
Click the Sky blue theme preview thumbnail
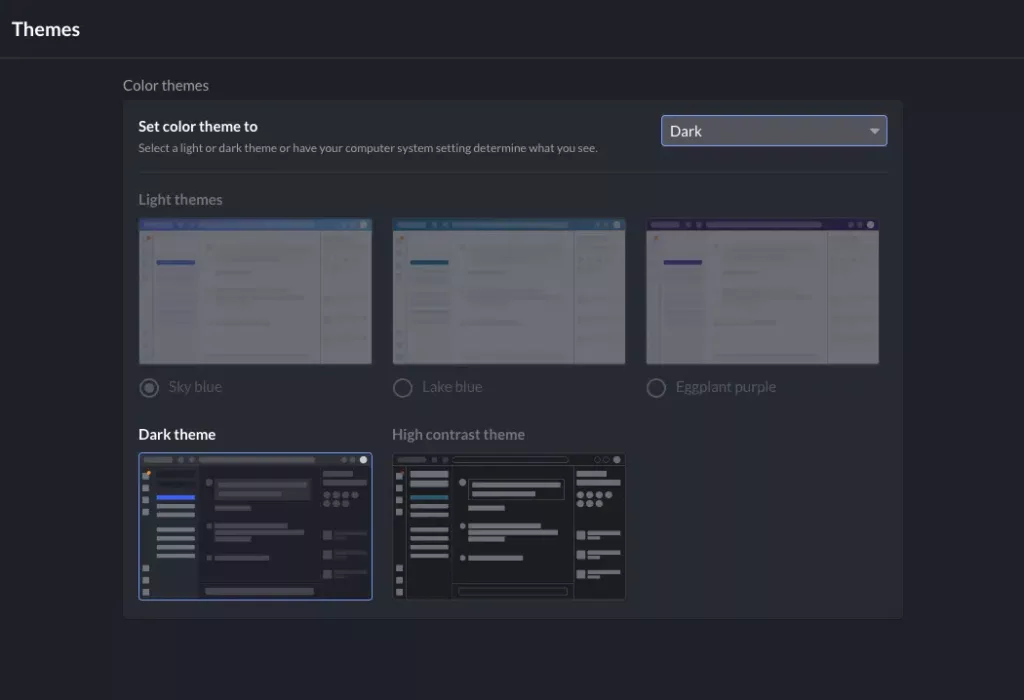point(255,291)
